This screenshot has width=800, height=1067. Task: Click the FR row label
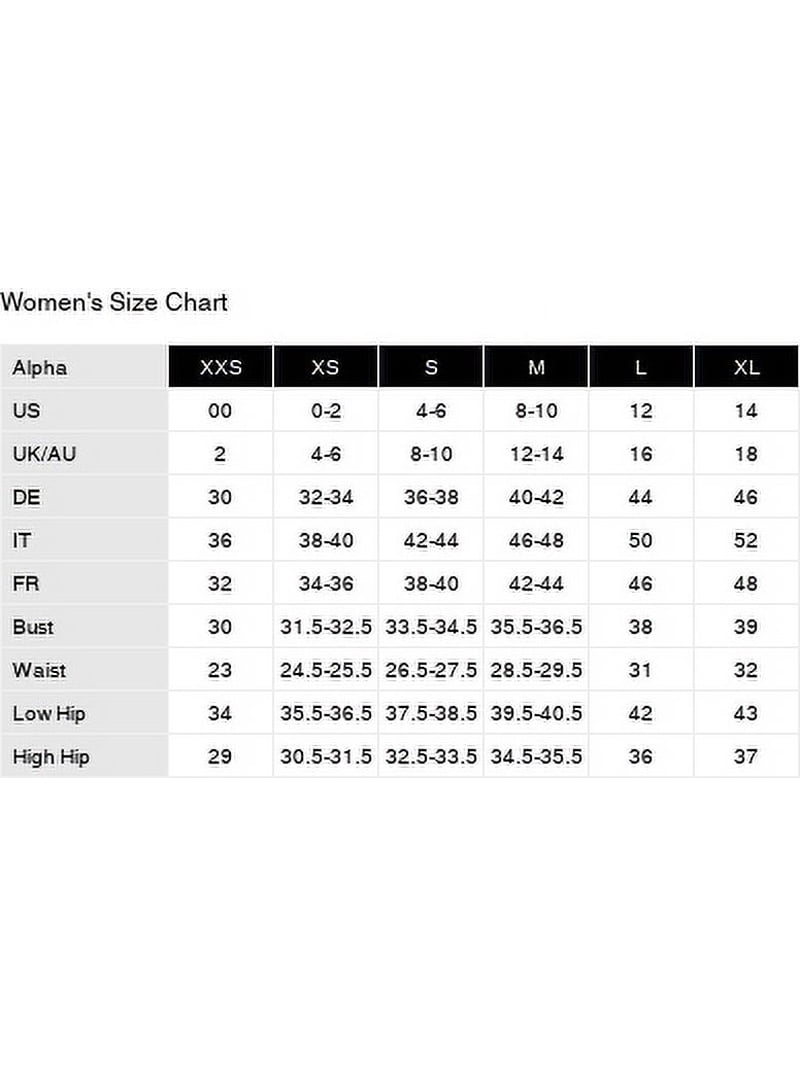(x=26, y=584)
